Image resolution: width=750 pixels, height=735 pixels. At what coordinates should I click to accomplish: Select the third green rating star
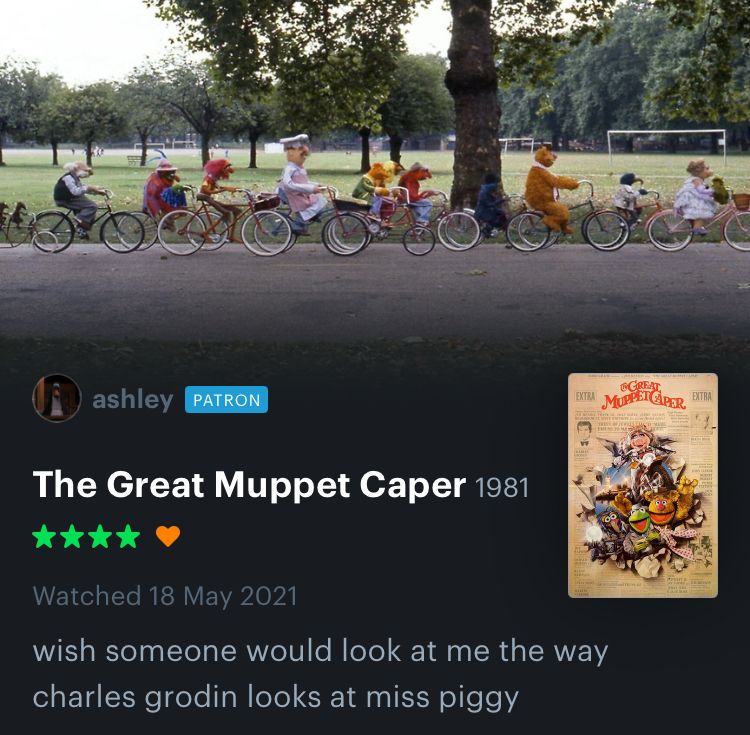click(100, 536)
